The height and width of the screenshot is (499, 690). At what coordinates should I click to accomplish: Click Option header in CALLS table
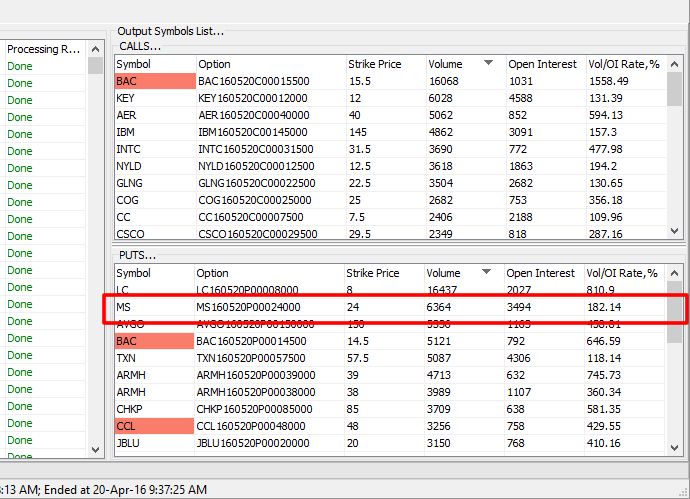(x=271, y=64)
